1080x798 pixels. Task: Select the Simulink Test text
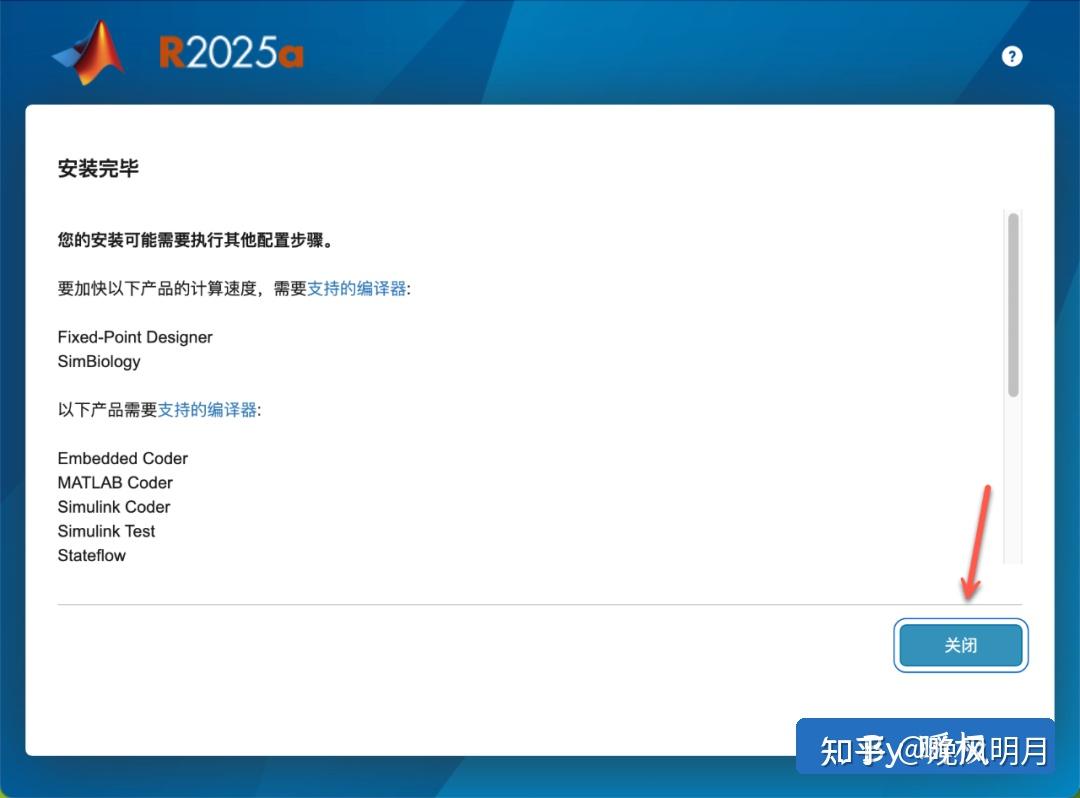click(106, 531)
